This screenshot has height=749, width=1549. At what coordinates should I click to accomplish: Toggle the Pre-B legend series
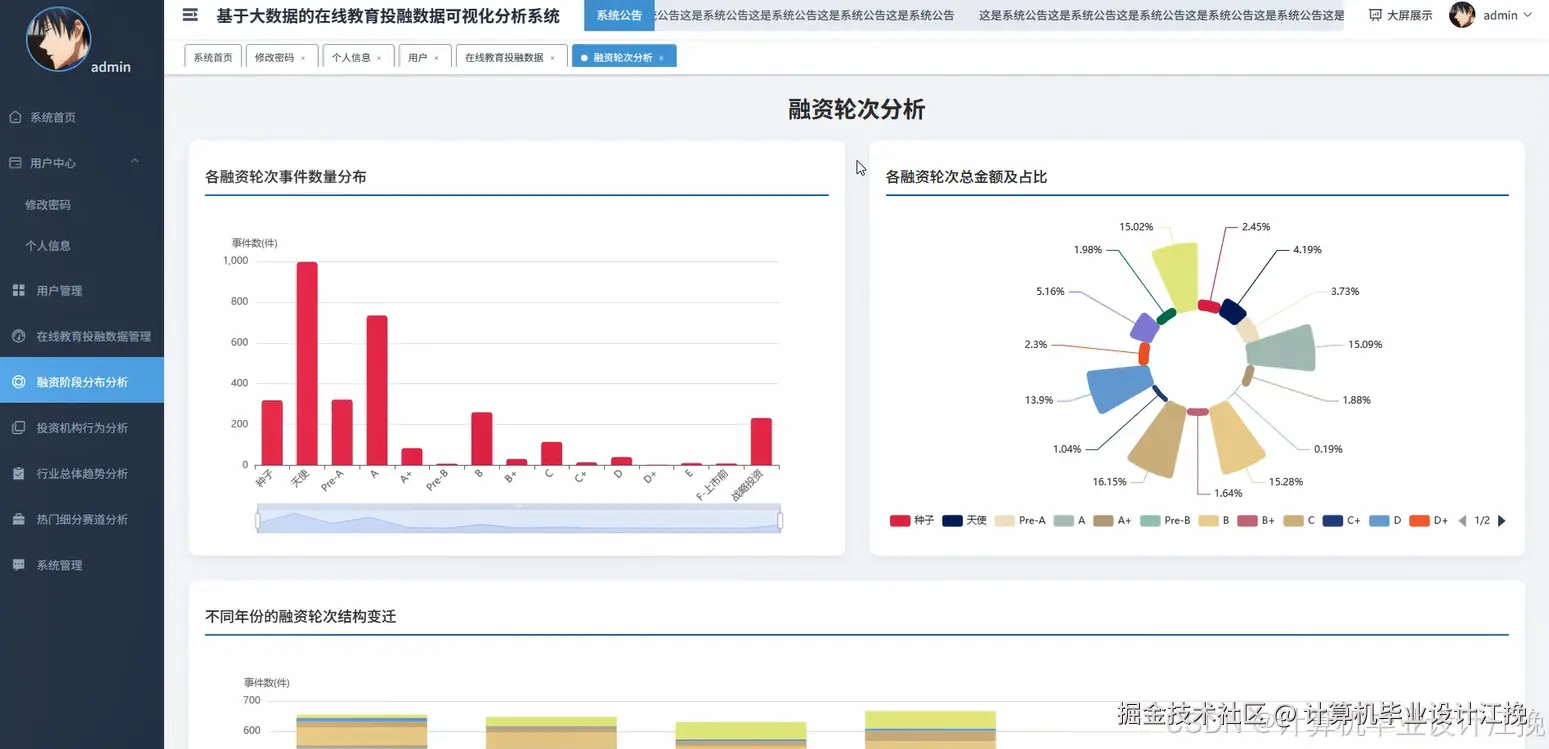point(1165,521)
